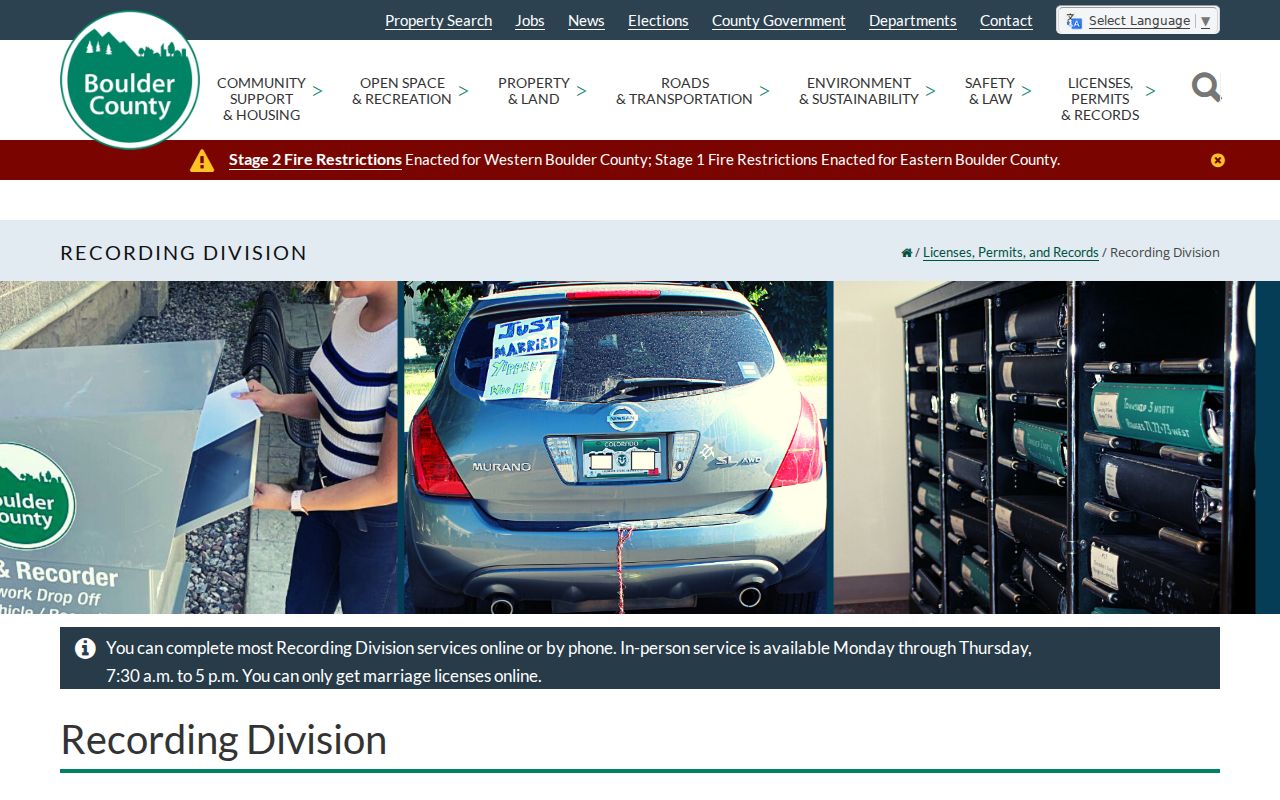This screenshot has height=800, width=1280.
Task: Click the Boulder County logo
Action: pyautogui.click(x=130, y=80)
